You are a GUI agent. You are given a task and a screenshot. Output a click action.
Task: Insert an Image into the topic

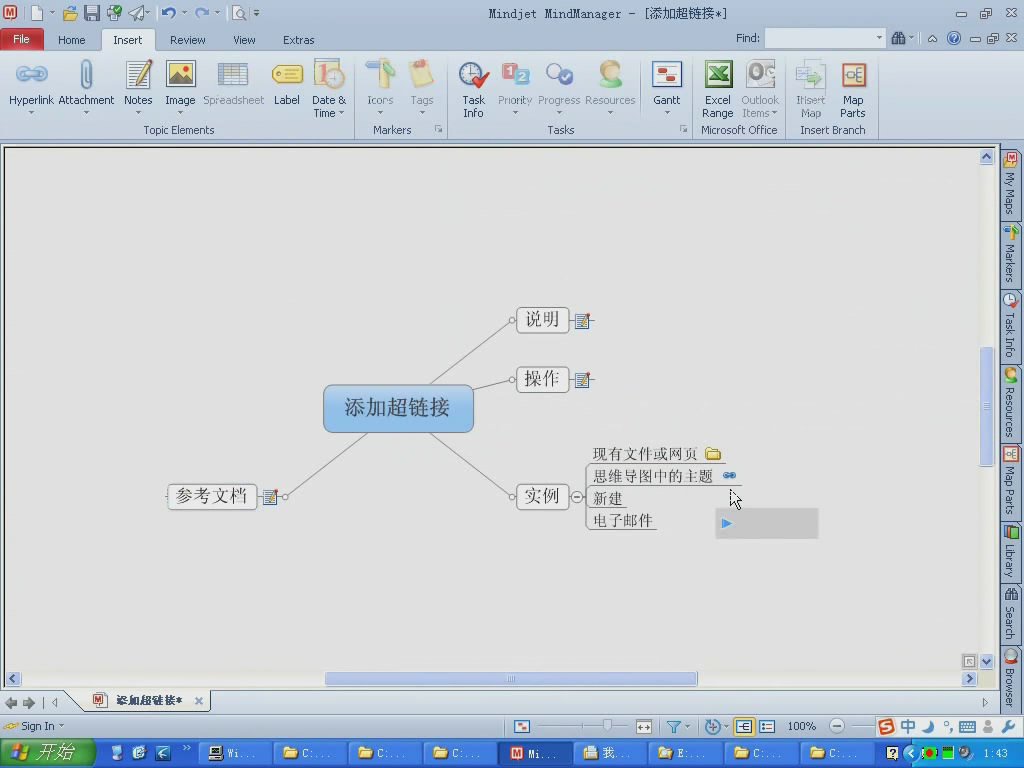tap(180, 82)
